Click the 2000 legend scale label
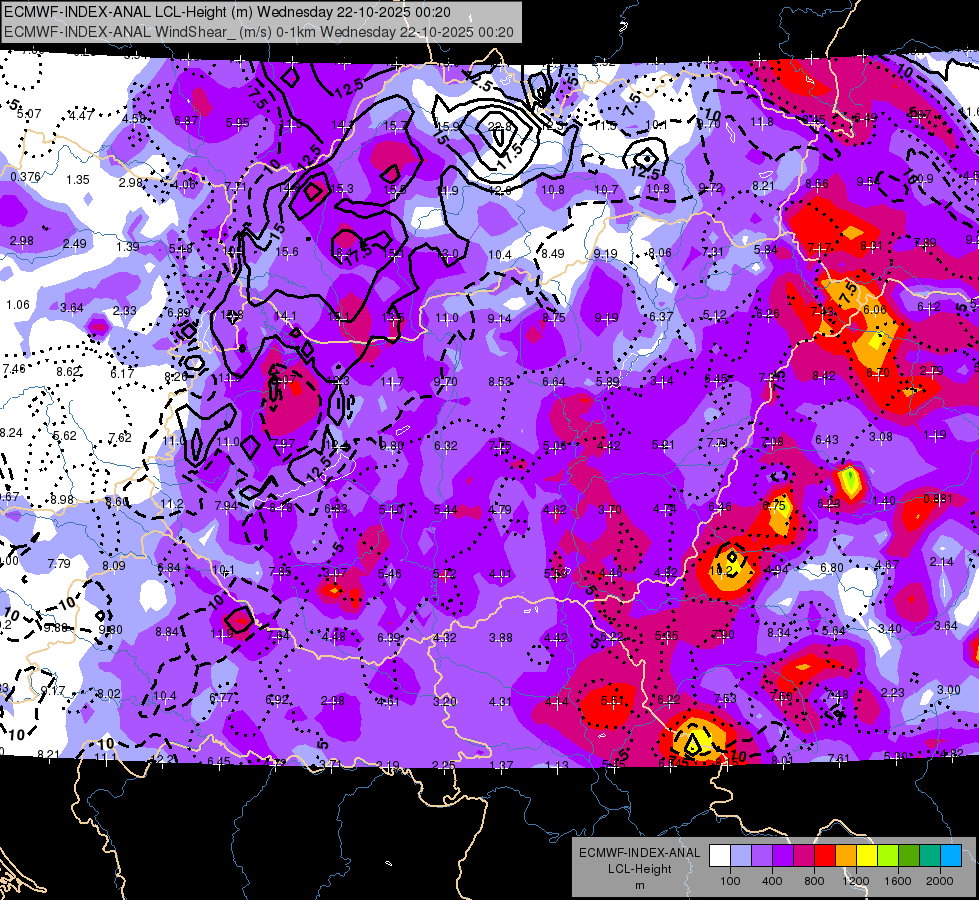 pyautogui.click(x=940, y=881)
